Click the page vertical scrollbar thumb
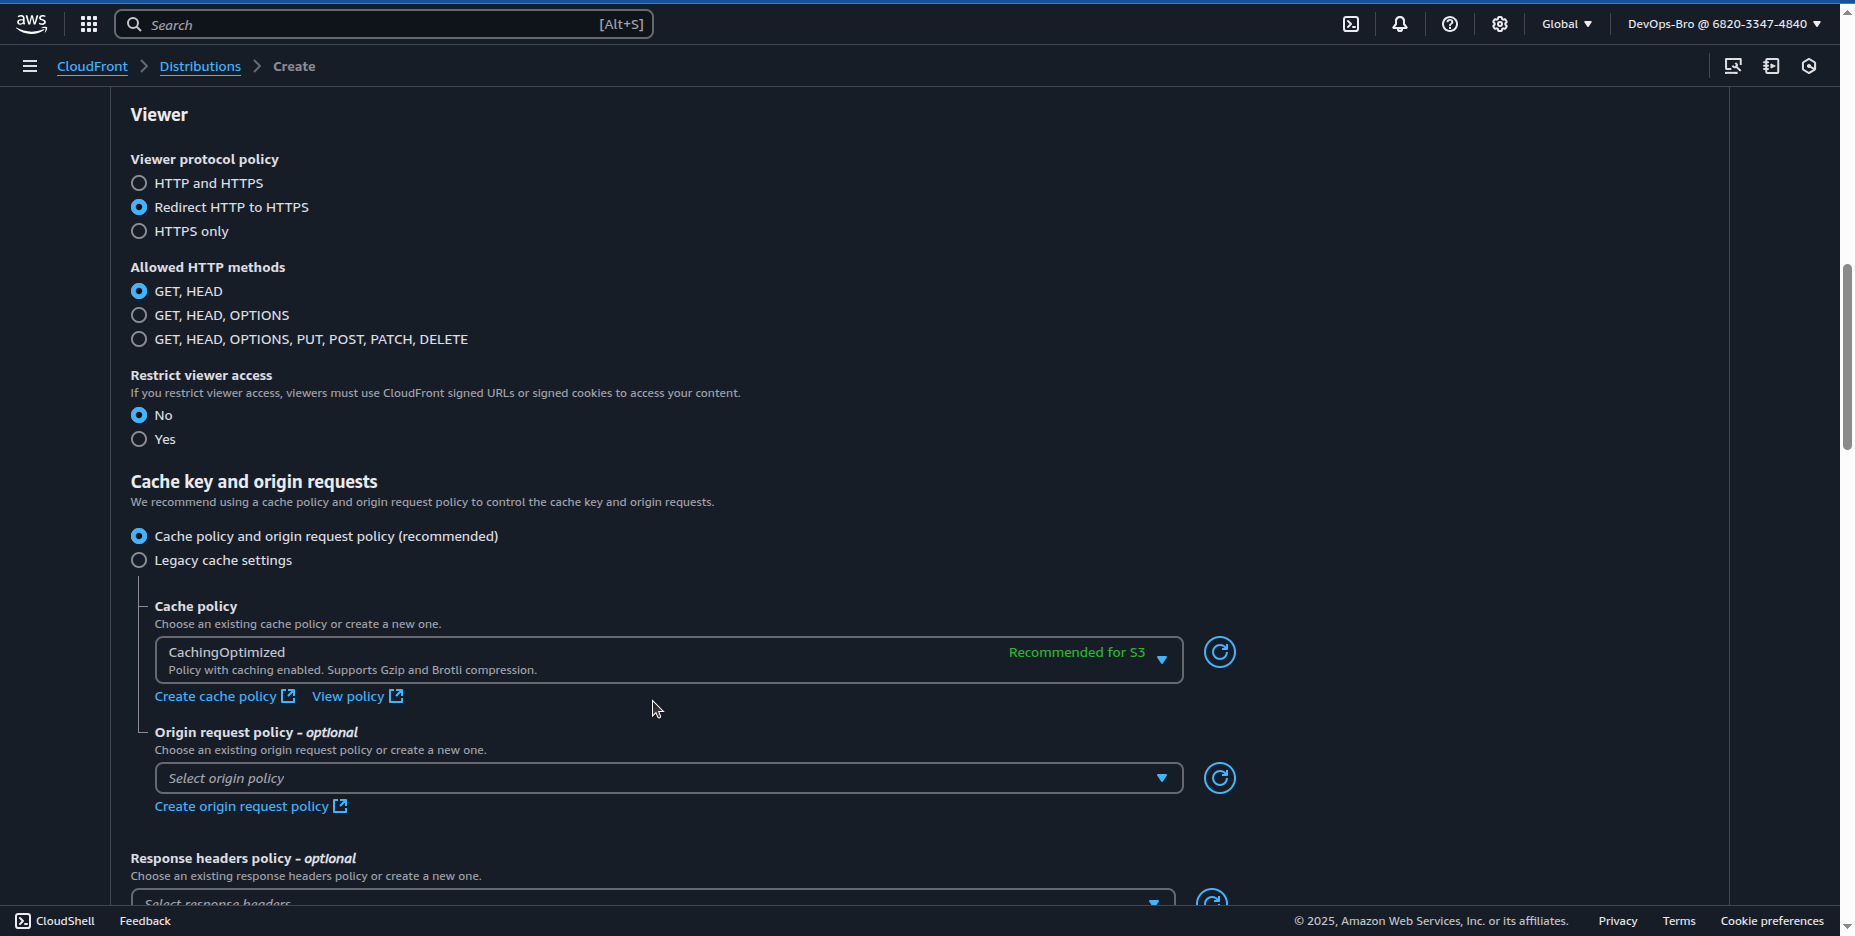Screen dimensions: 1855x936 1847,357
